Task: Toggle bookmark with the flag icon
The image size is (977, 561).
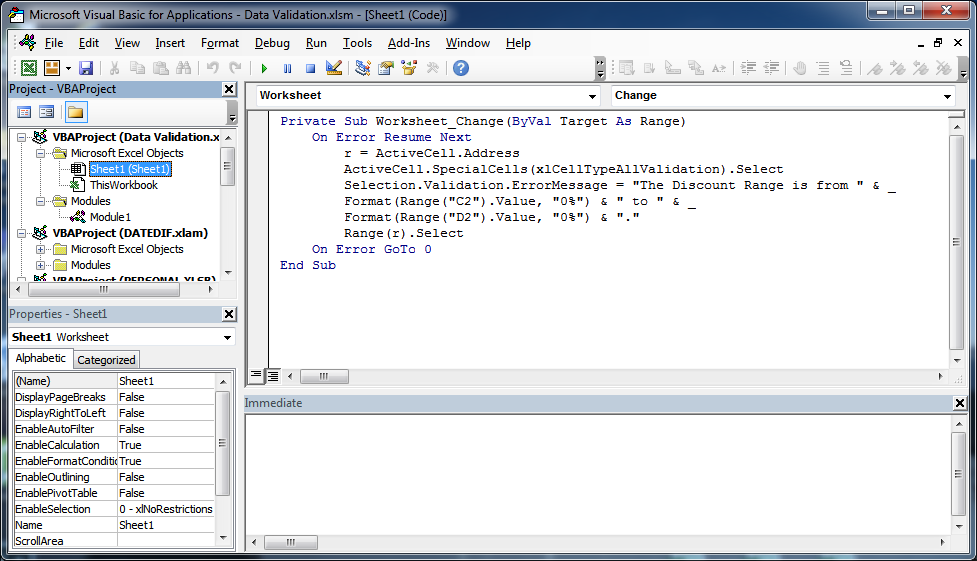Action: pos(875,68)
